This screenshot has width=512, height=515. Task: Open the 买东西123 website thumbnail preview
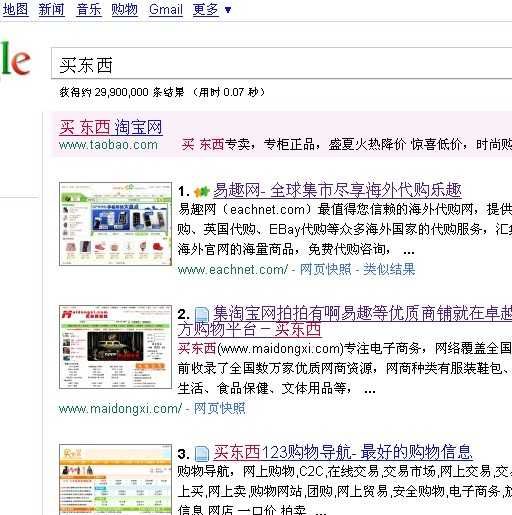point(115,479)
